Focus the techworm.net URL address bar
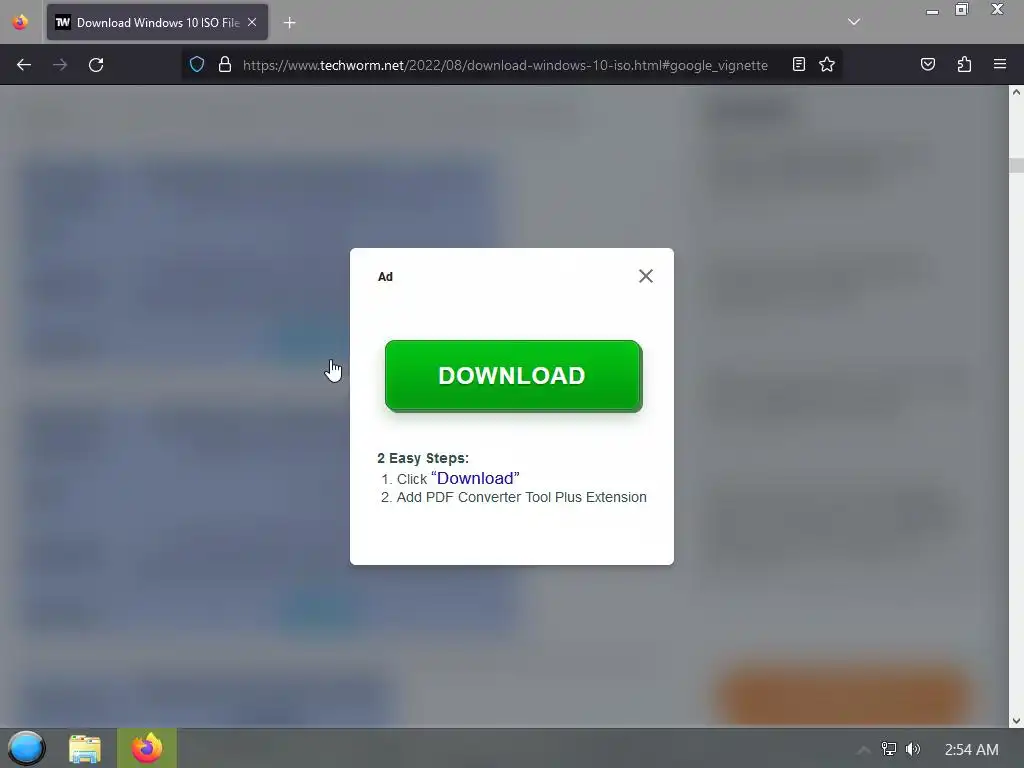Viewport: 1024px width, 768px height. 505,65
